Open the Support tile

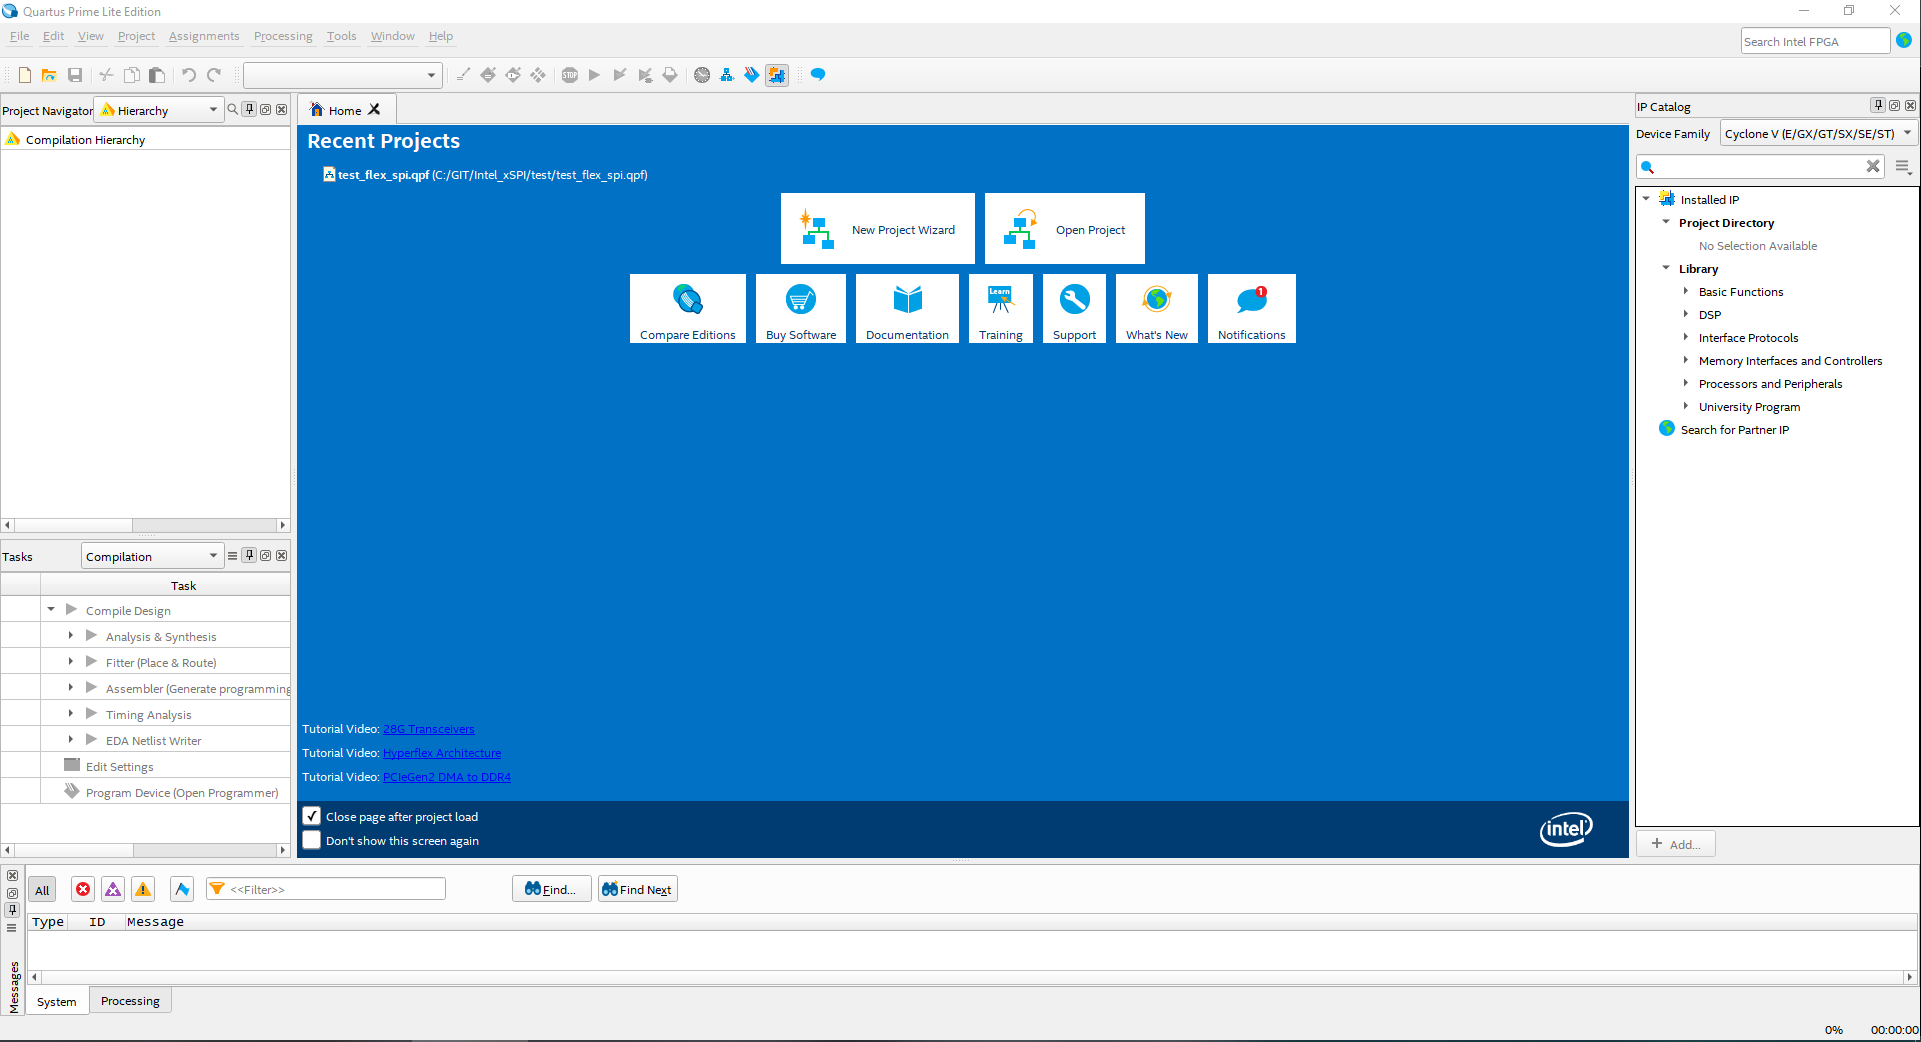pos(1075,309)
